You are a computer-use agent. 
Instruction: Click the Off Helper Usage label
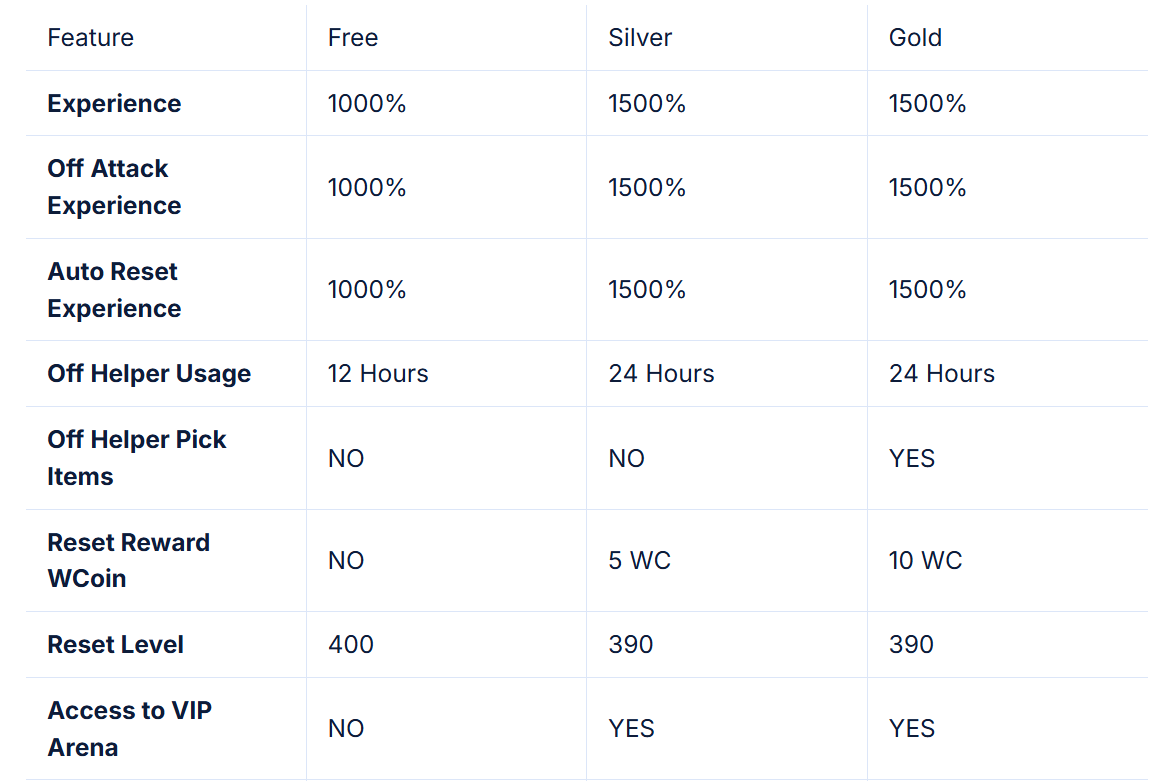pyautogui.click(x=149, y=374)
